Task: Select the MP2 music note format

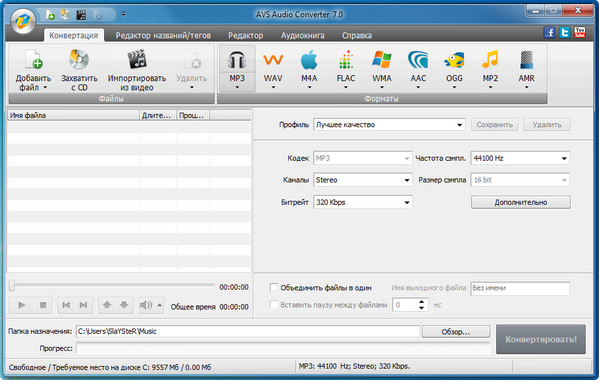Action: [490, 60]
